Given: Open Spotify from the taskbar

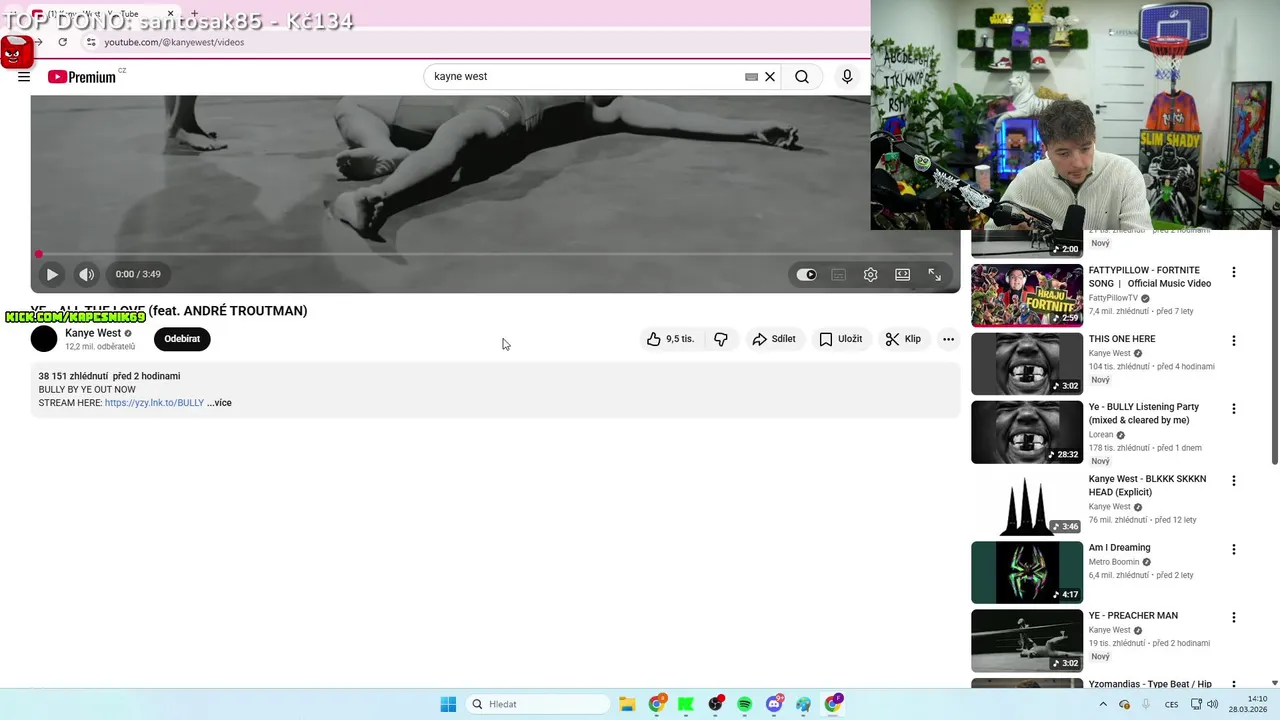Looking at the screenshot, I should 745,704.
